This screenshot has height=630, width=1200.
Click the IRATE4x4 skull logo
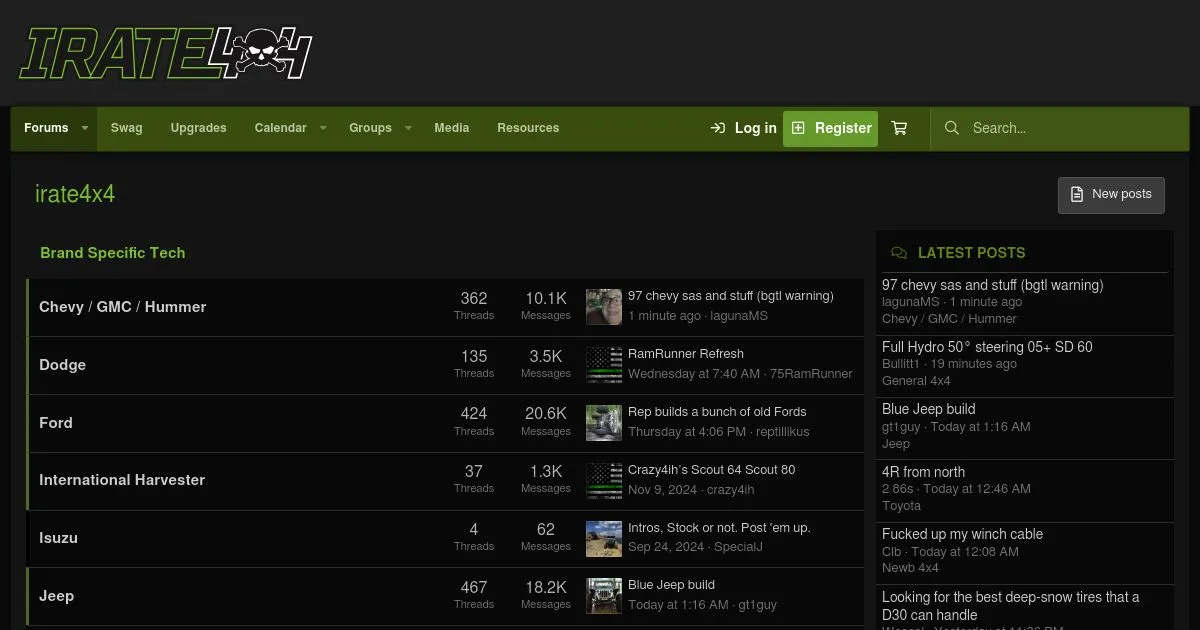(166, 52)
